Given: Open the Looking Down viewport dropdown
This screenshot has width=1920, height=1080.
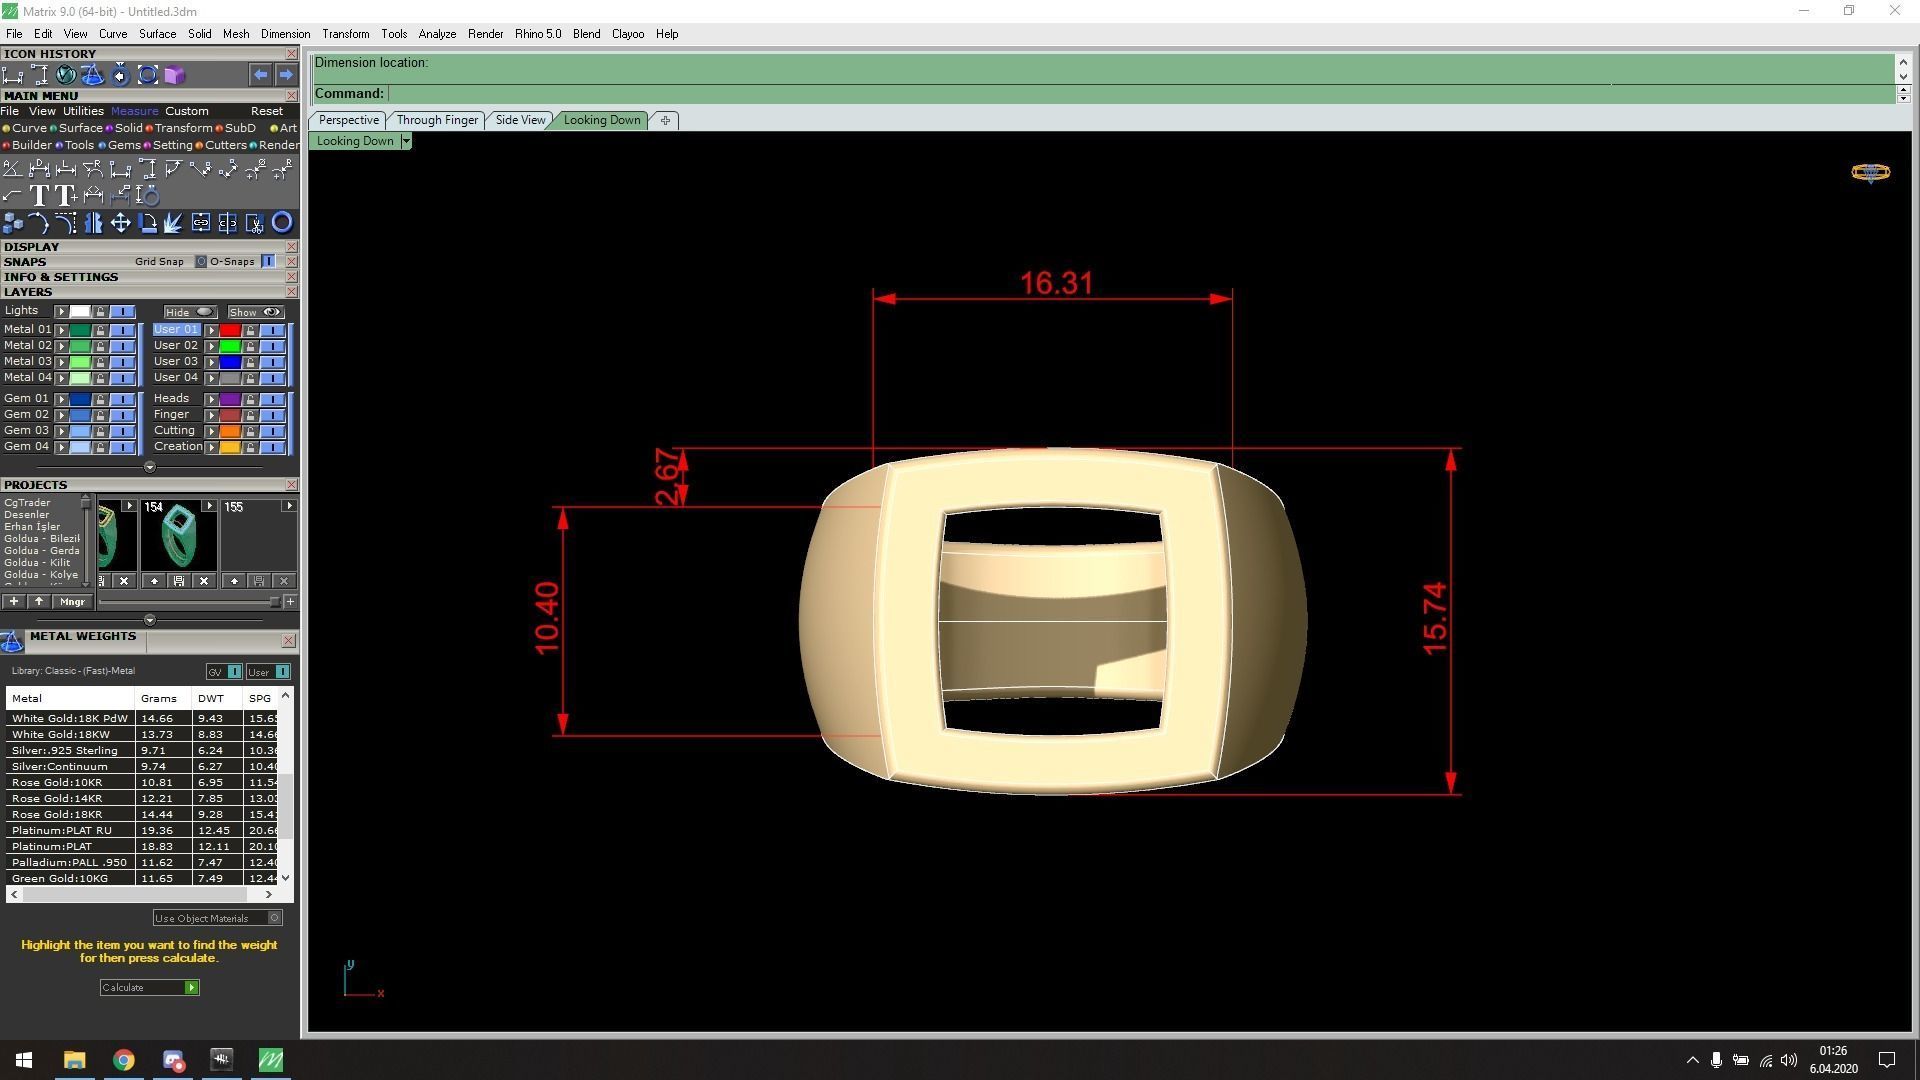Looking at the screenshot, I should (405, 141).
